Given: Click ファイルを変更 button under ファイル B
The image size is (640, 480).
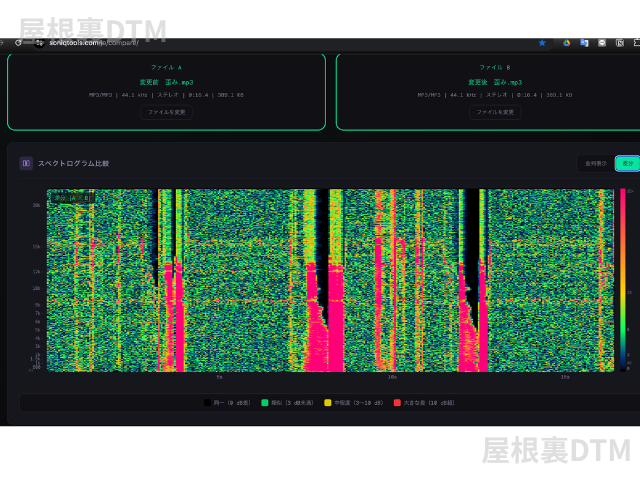Looking at the screenshot, I should coord(495,112).
